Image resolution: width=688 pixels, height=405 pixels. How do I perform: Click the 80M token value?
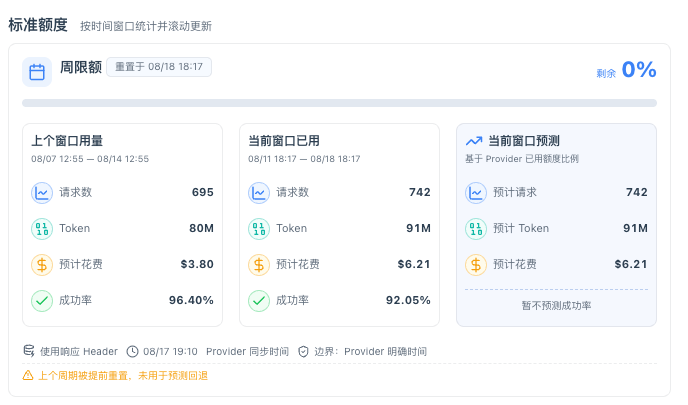(201, 228)
